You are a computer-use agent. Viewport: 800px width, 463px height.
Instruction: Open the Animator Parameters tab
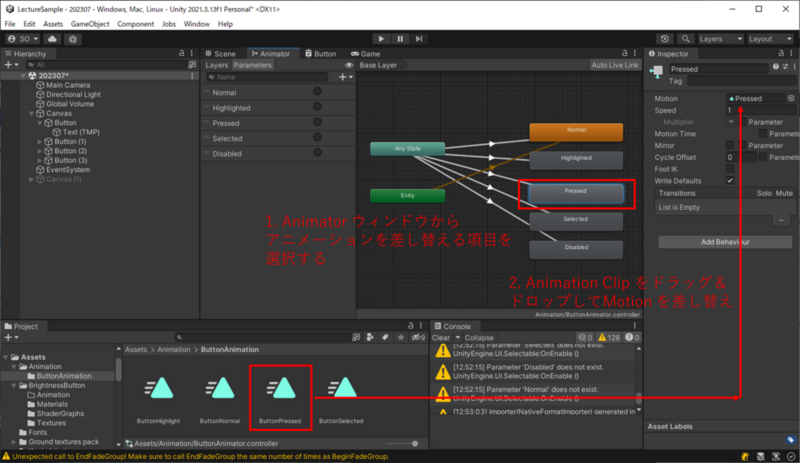tap(253, 65)
